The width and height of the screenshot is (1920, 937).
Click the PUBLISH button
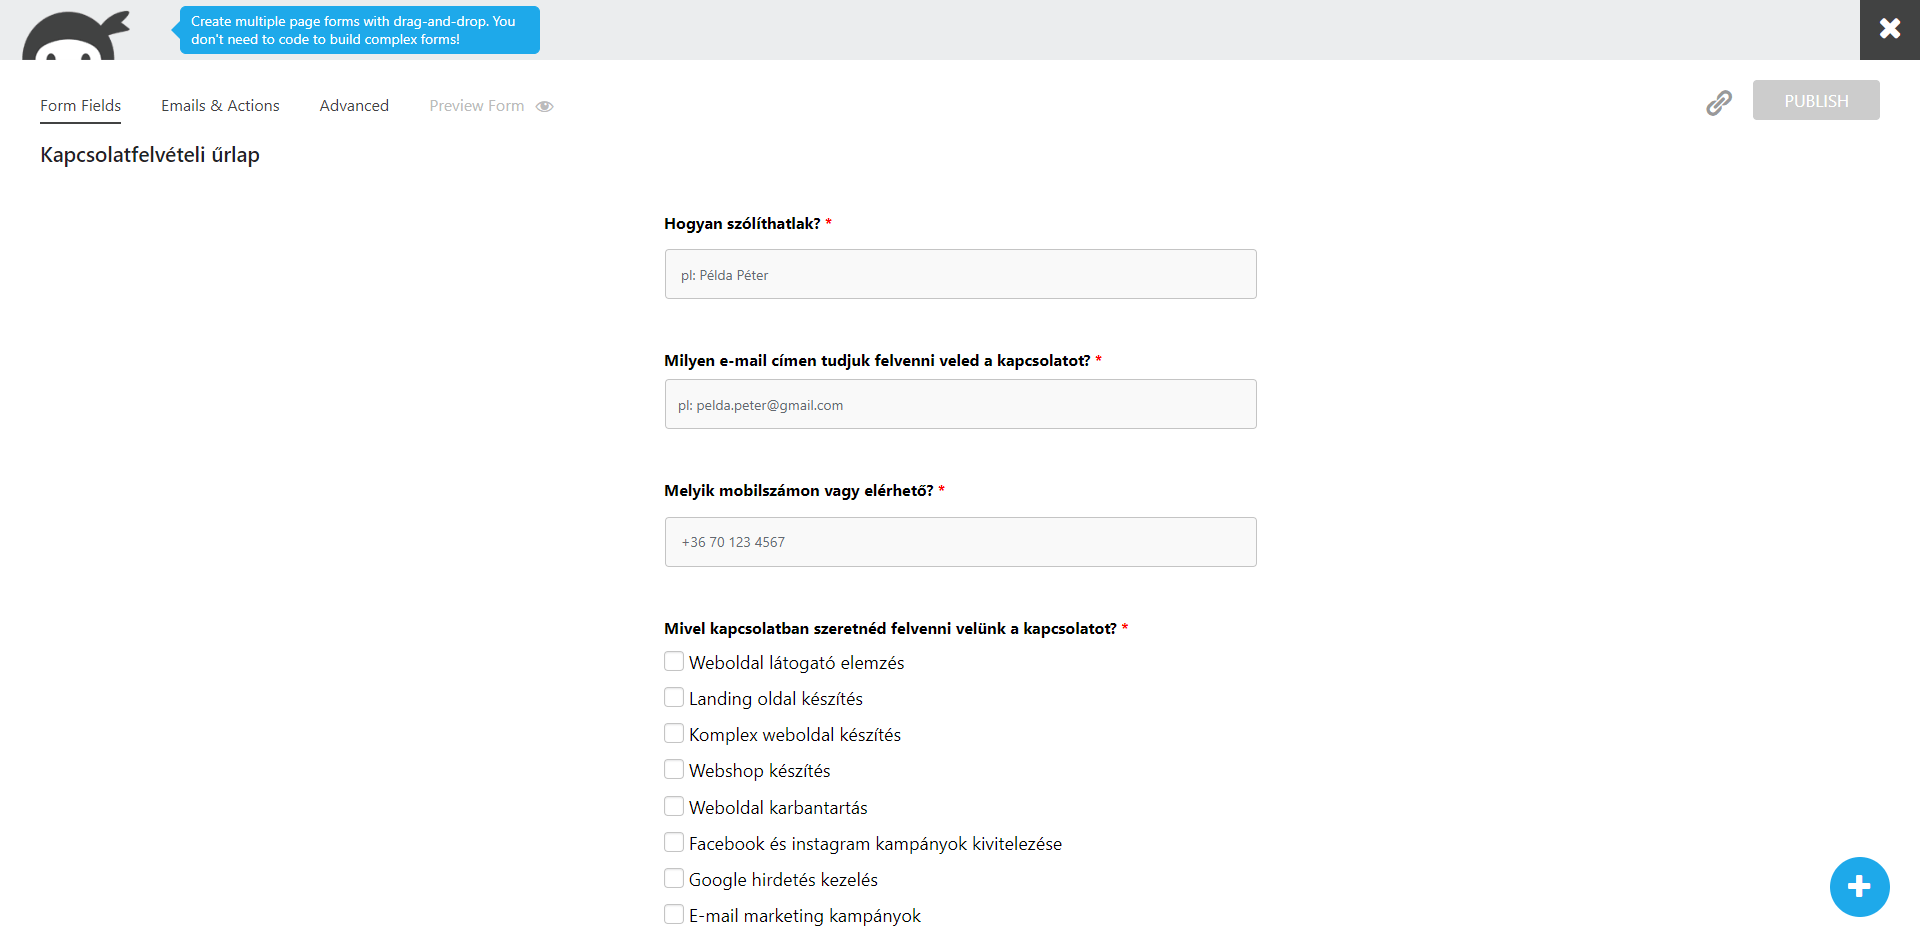tap(1816, 100)
